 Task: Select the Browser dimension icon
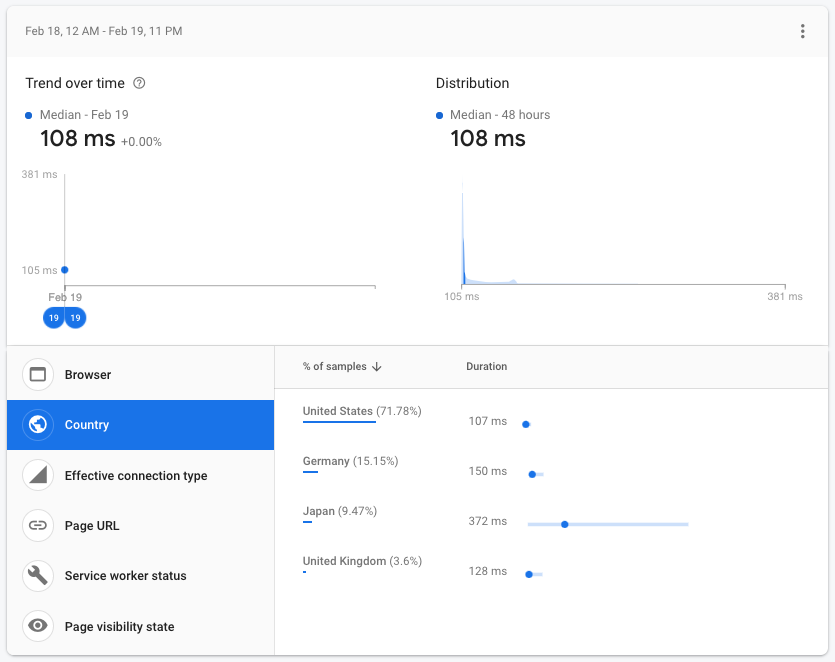click(37, 374)
